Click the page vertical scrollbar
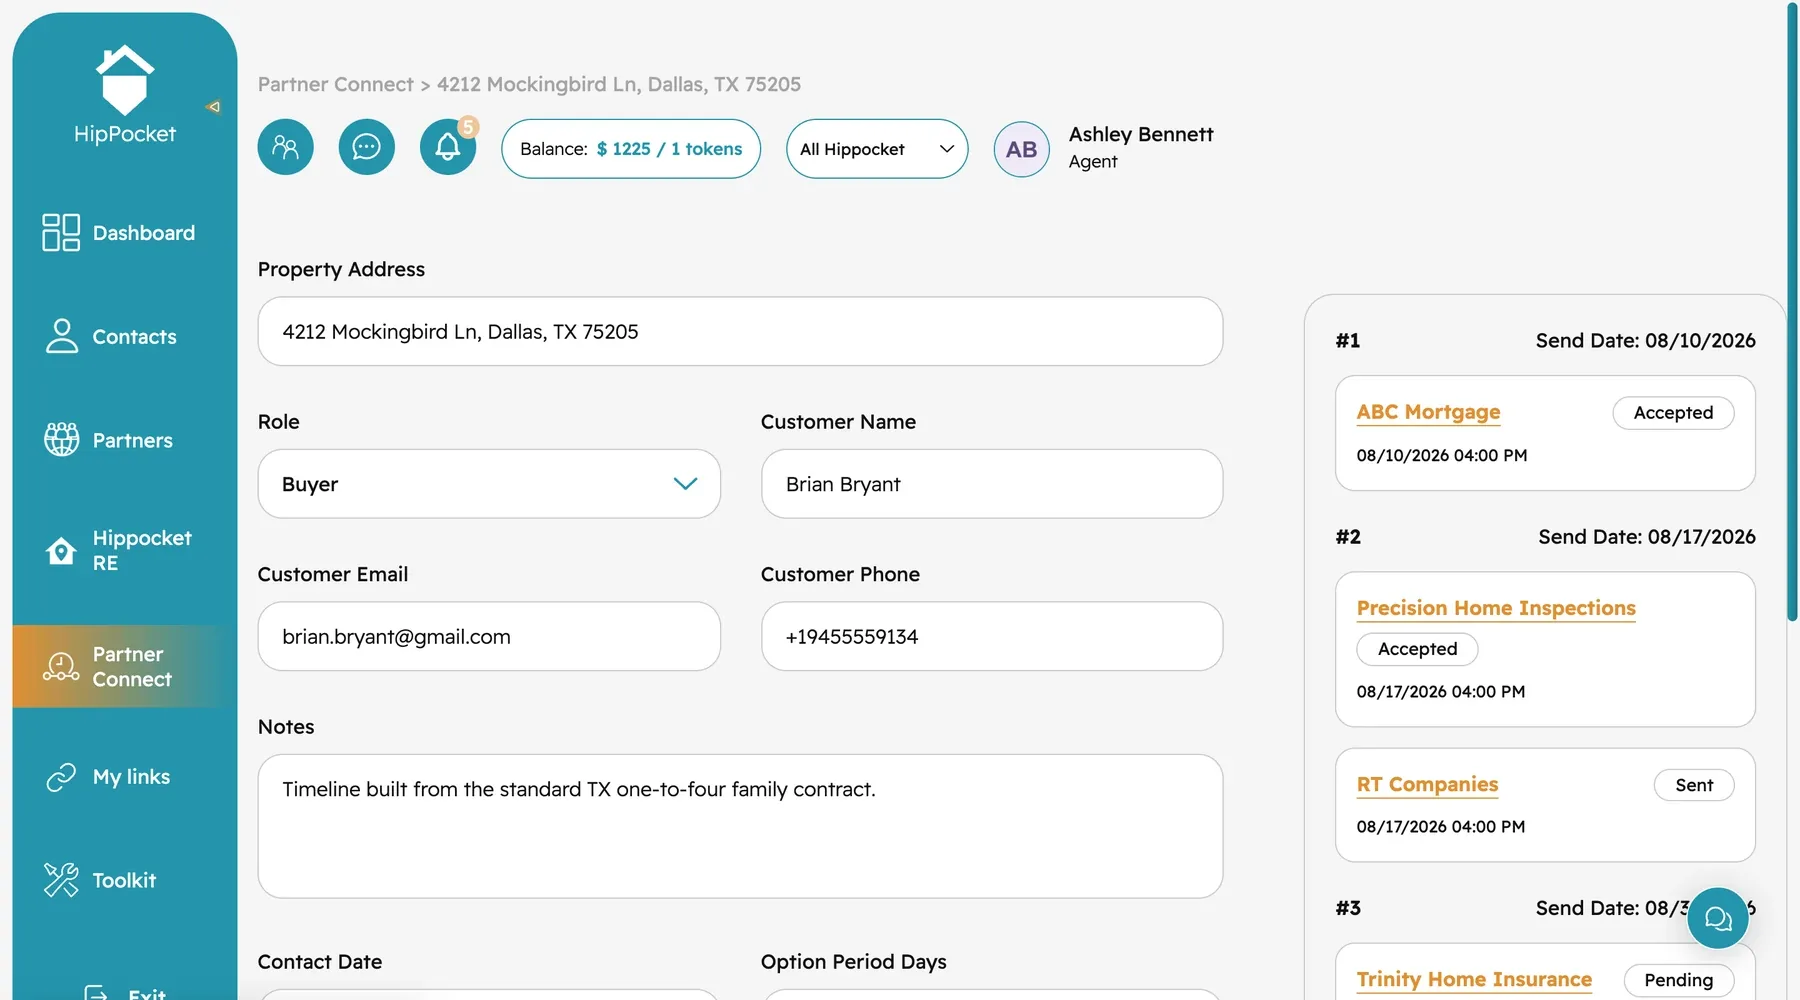 click(1793, 310)
